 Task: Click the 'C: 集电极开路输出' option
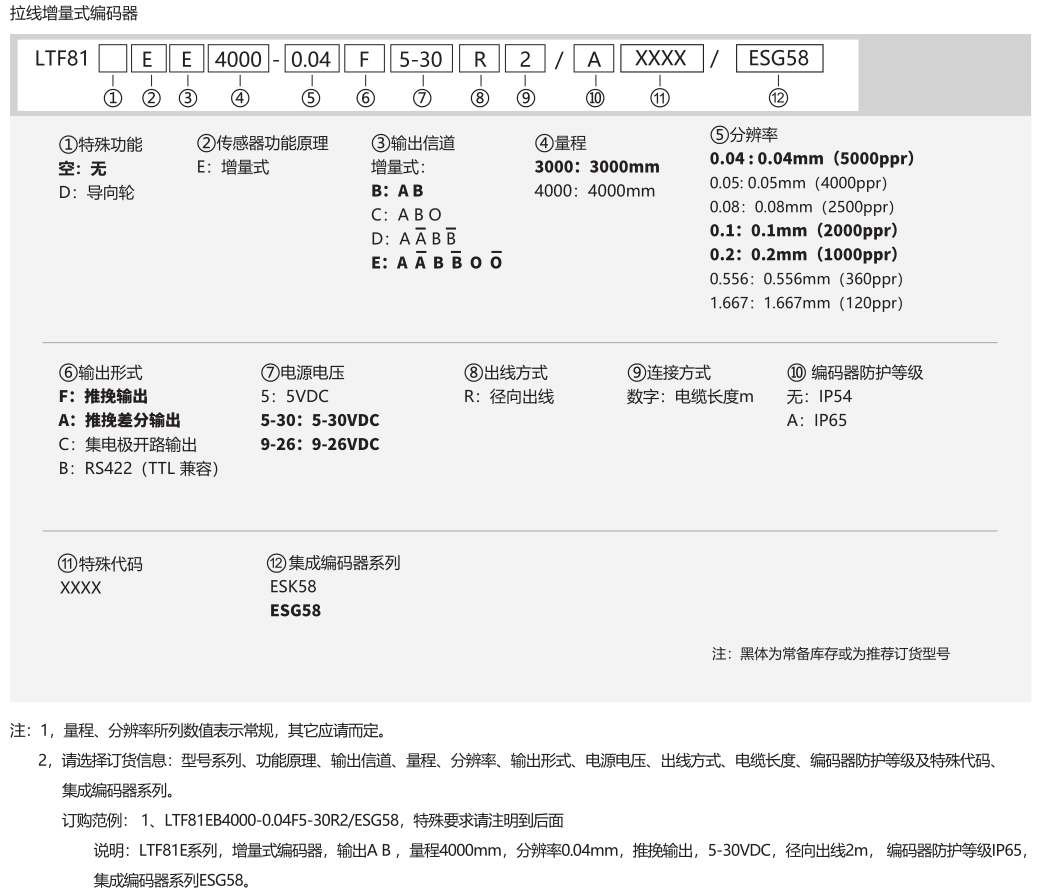pyautogui.click(x=128, y=445)
